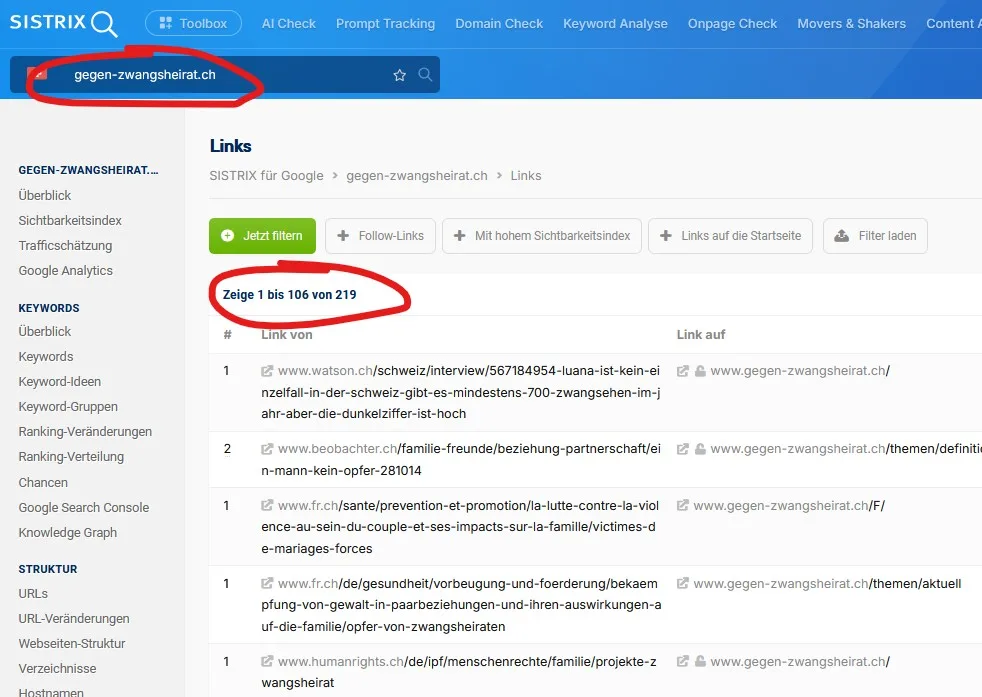
Task: Add Mit hohem Sichtbarkeitsindex filter
Action: [x=541, y=236]
